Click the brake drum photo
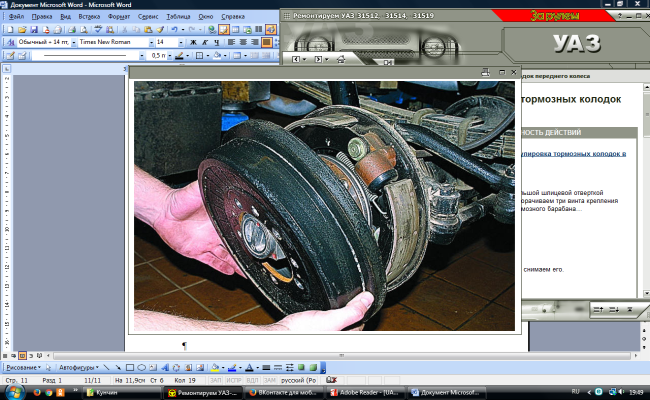This screenshot has height=400, width=650. (x=324, y=206)
